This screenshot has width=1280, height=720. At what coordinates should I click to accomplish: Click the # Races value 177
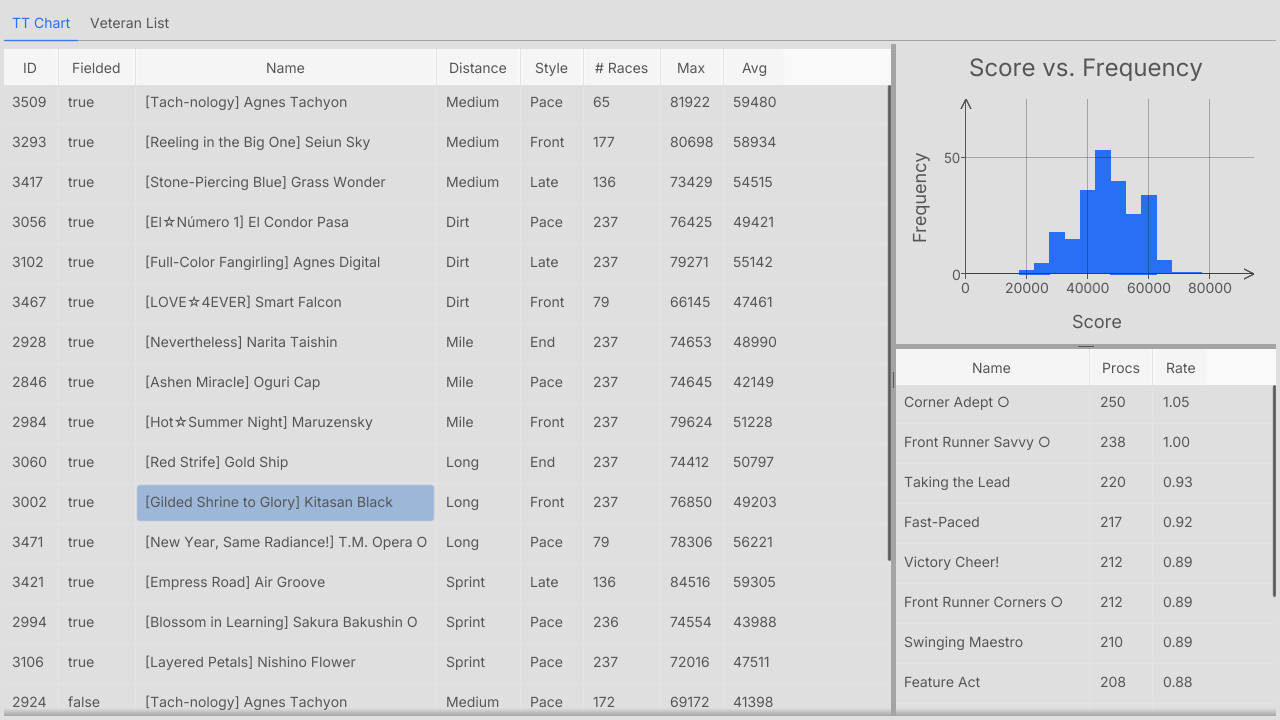pyautogui.click(x=604, y=142)
